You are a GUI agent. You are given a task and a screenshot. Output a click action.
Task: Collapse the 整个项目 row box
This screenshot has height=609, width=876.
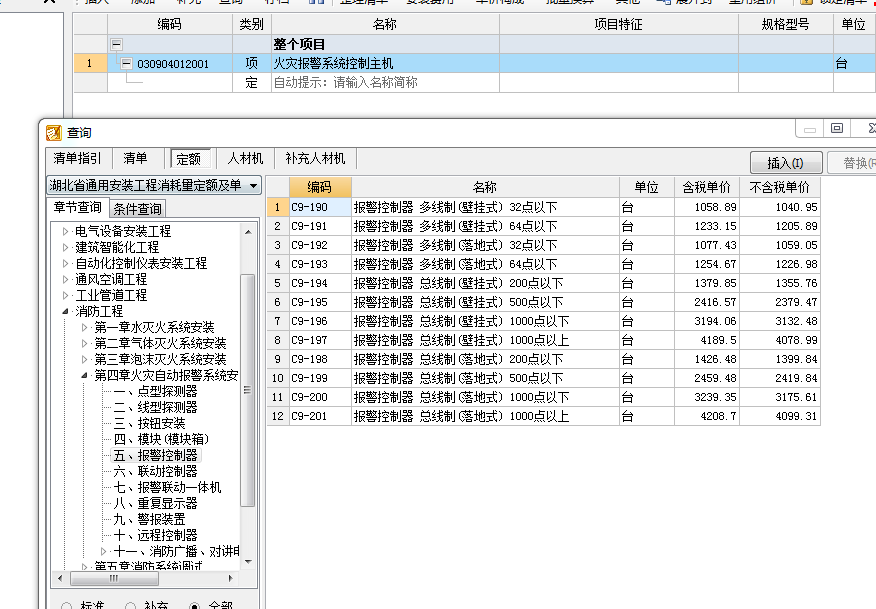point(117,44)
